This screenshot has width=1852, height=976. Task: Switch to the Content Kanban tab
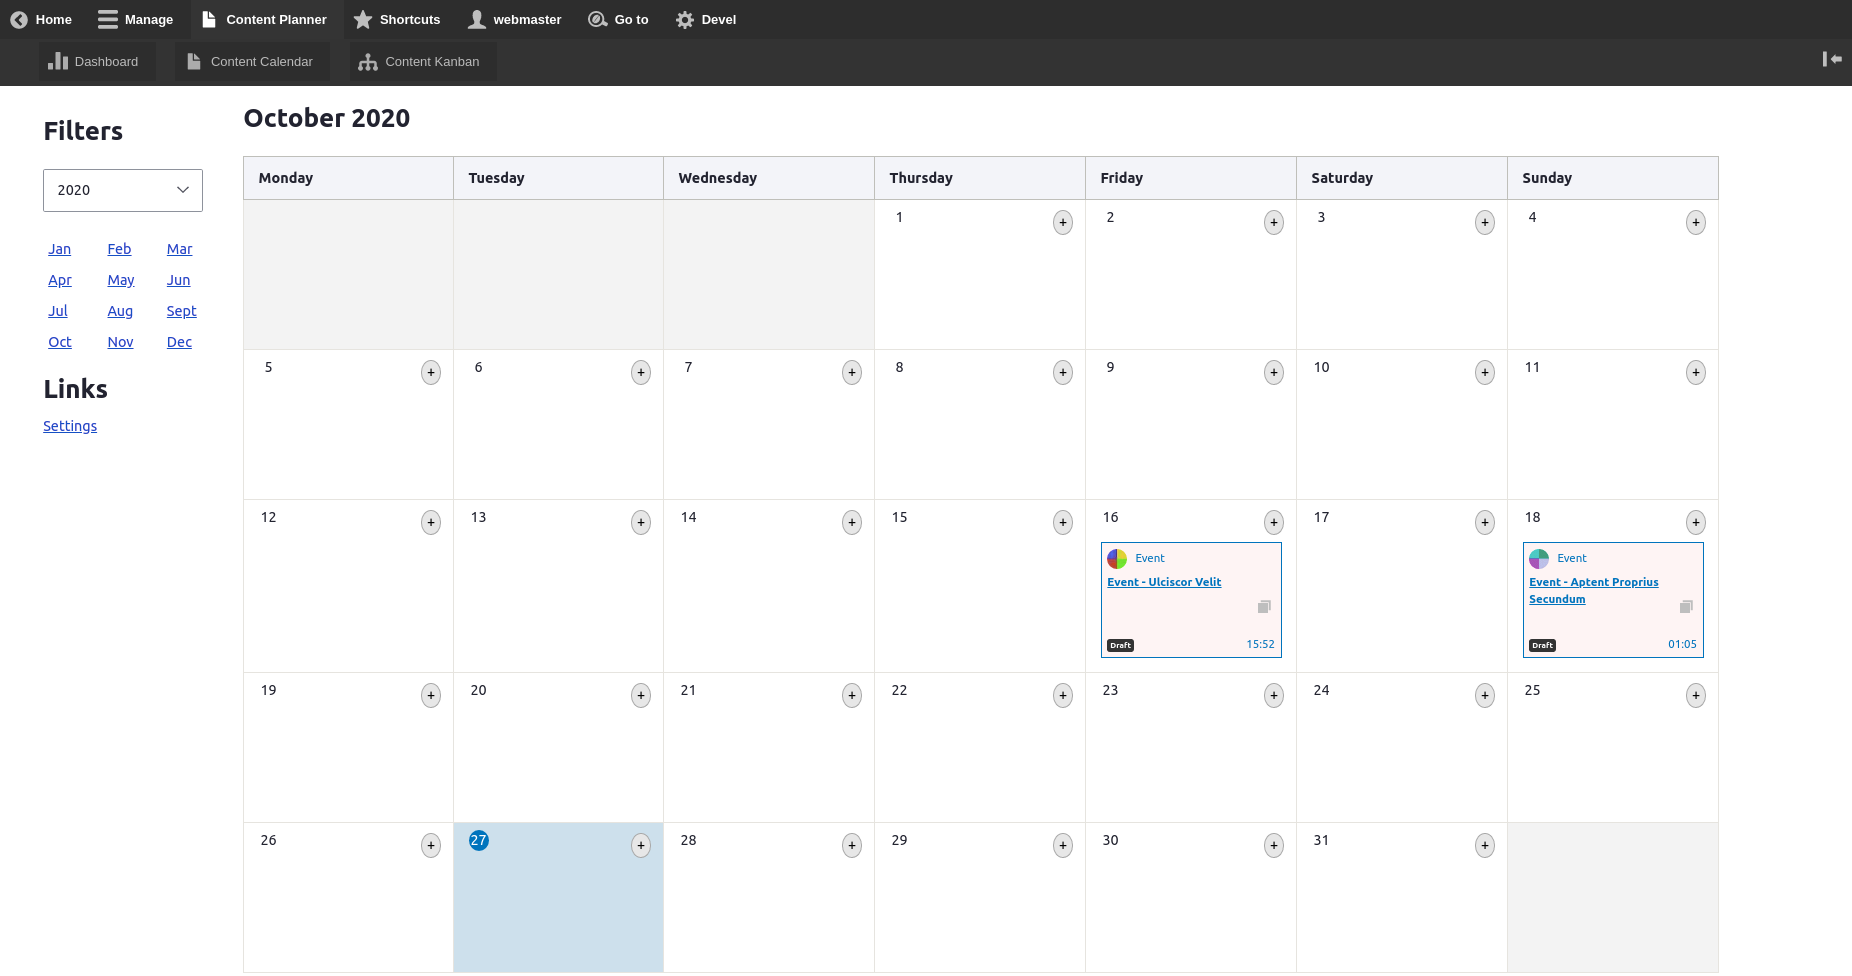pyautogui.click(x=420, y=61)
